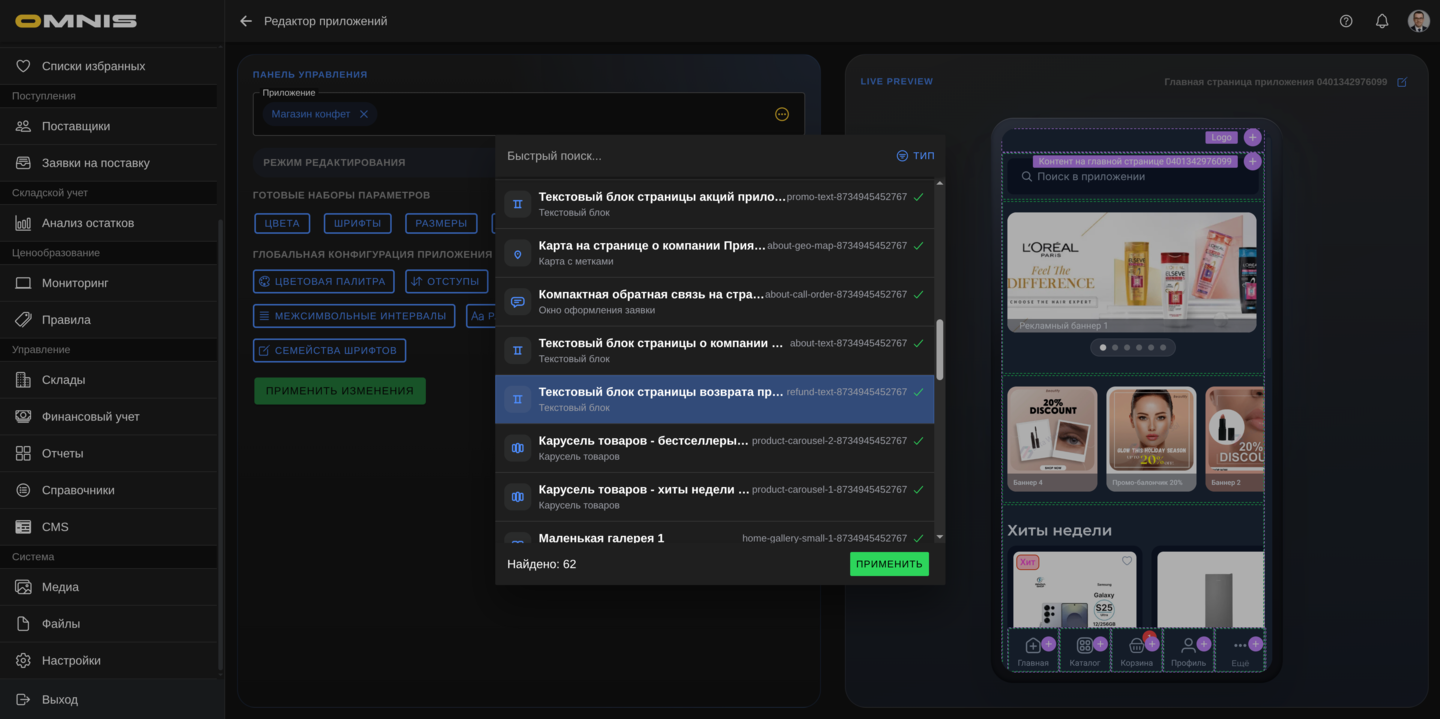The height and width of the screenshot is (719, 1440).
Task: Open the help question mark icon
Action: coord(1346,21)
